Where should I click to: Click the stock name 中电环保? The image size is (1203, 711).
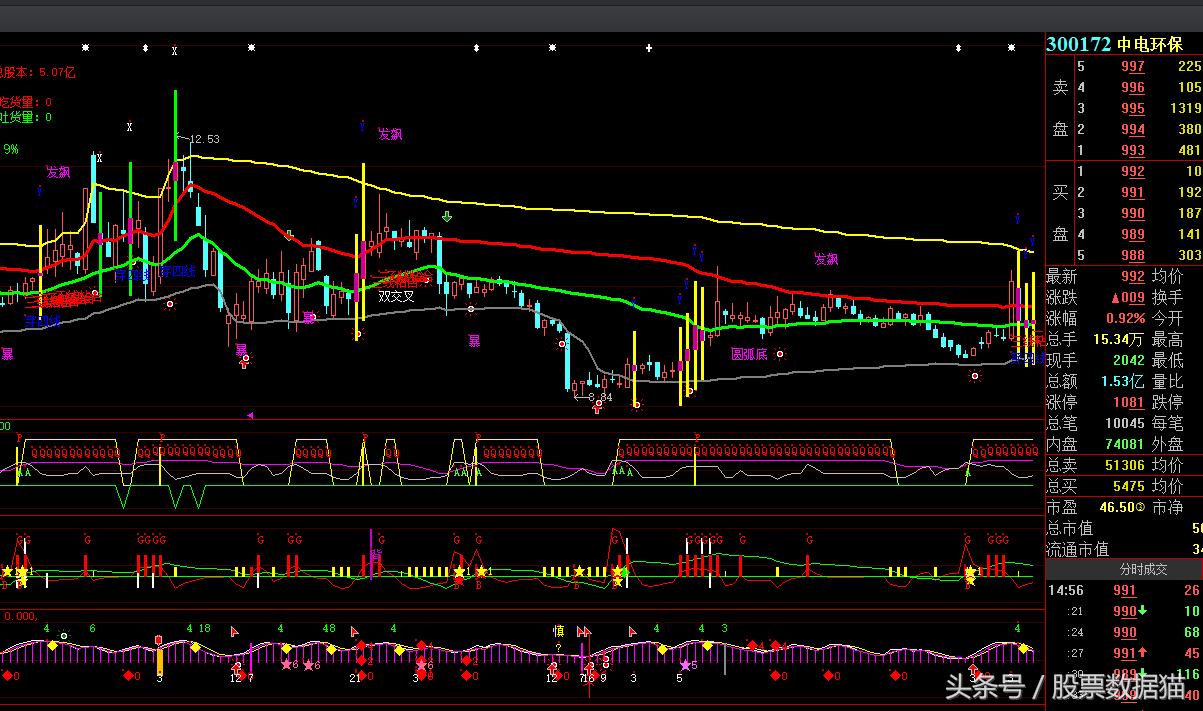pyautogui.click(x=1150, y=44)
